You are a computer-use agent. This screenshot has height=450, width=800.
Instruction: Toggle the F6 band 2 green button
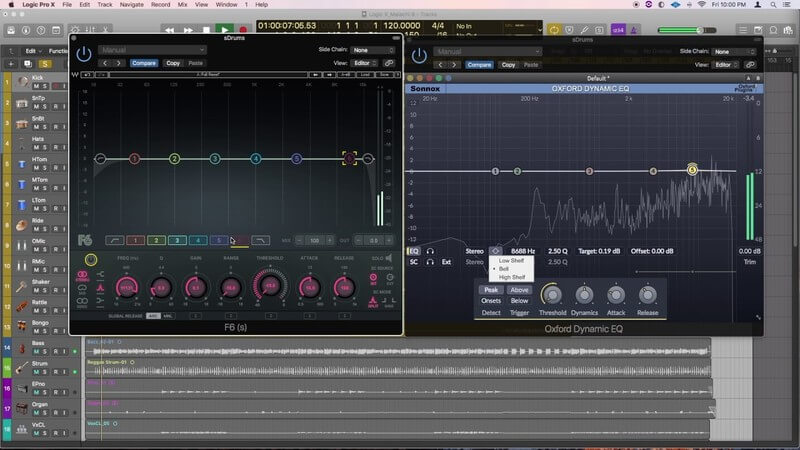(x=156, y=240)
